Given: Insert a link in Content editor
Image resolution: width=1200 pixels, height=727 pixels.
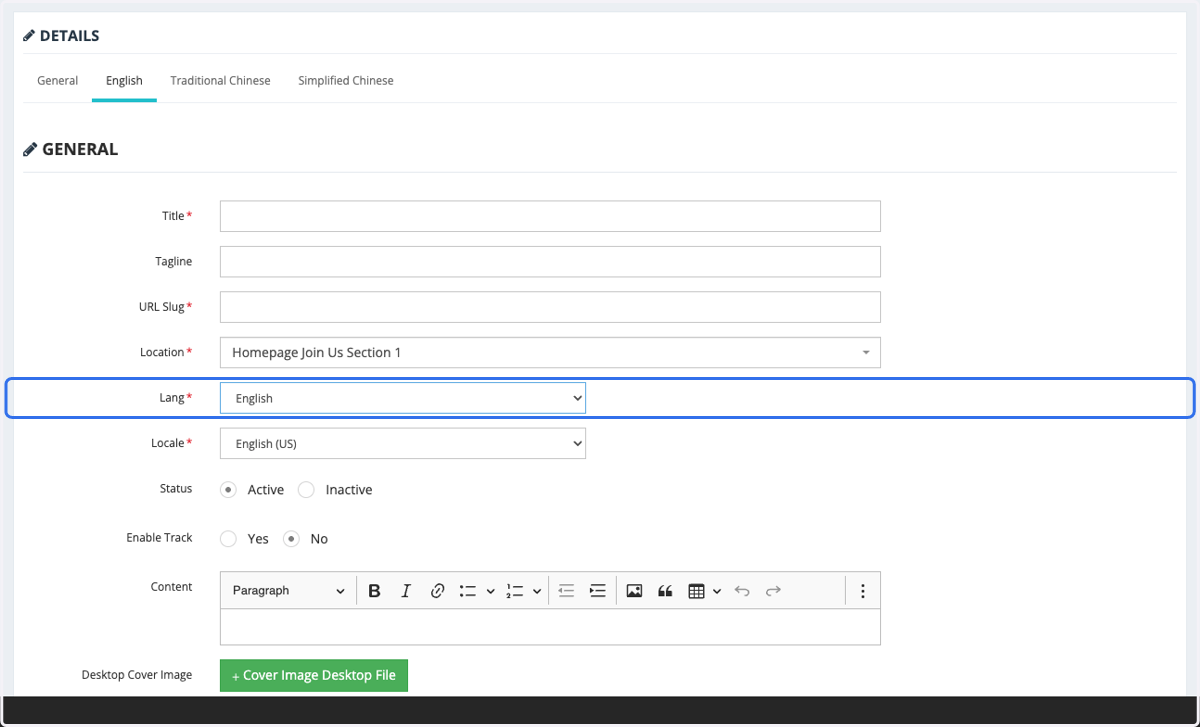Looking at the screenshot, I should (437, 591).
